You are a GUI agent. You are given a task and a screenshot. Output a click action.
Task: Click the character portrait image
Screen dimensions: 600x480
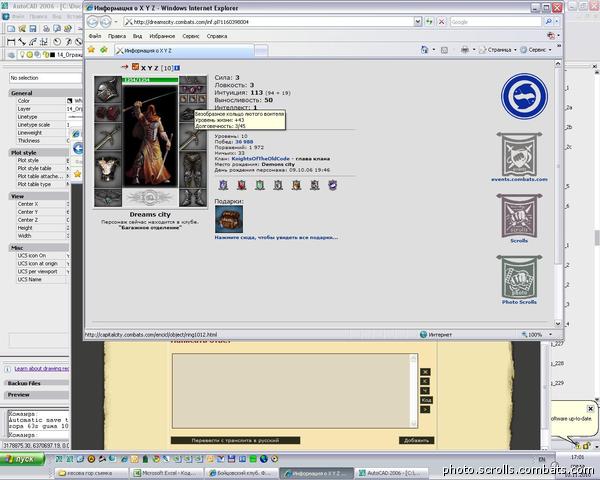pos(150,136)
